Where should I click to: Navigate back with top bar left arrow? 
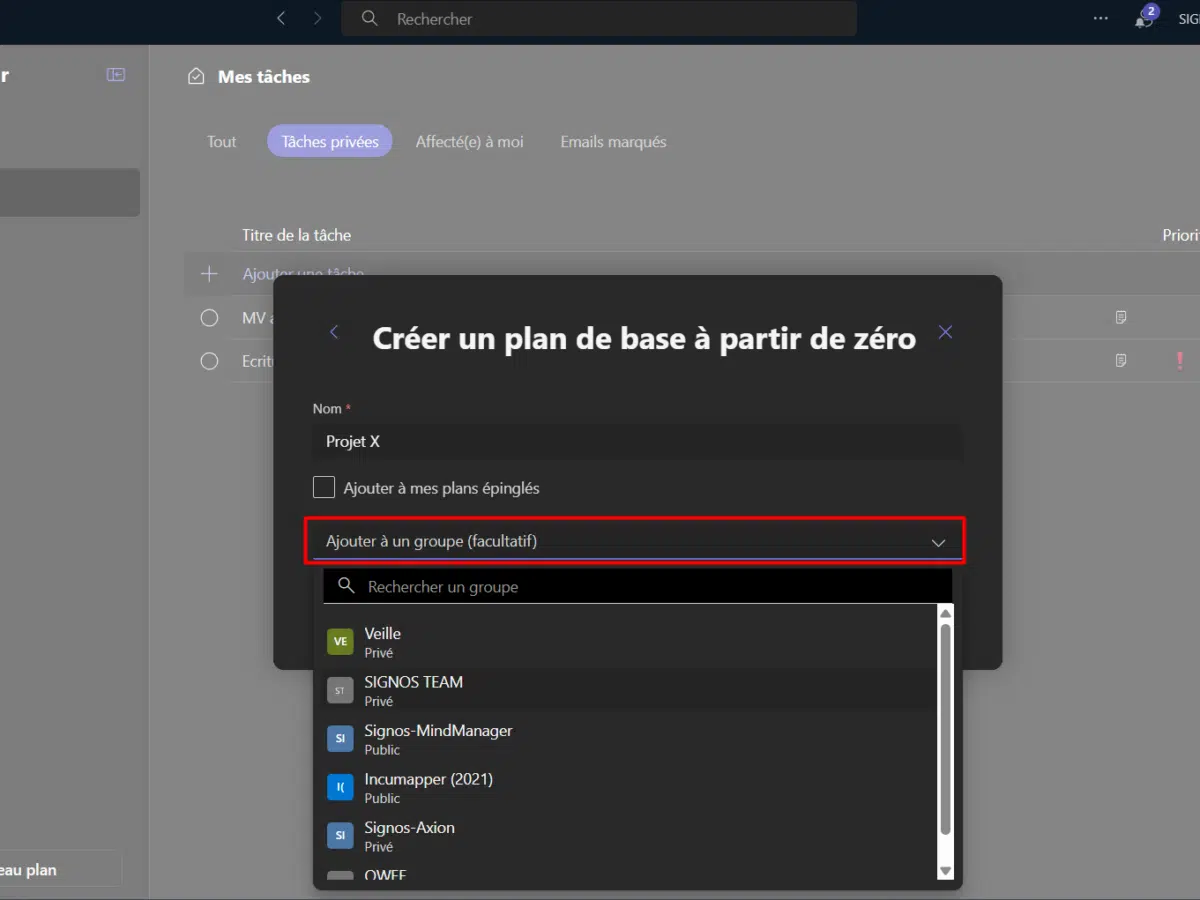tap(281, 18)
